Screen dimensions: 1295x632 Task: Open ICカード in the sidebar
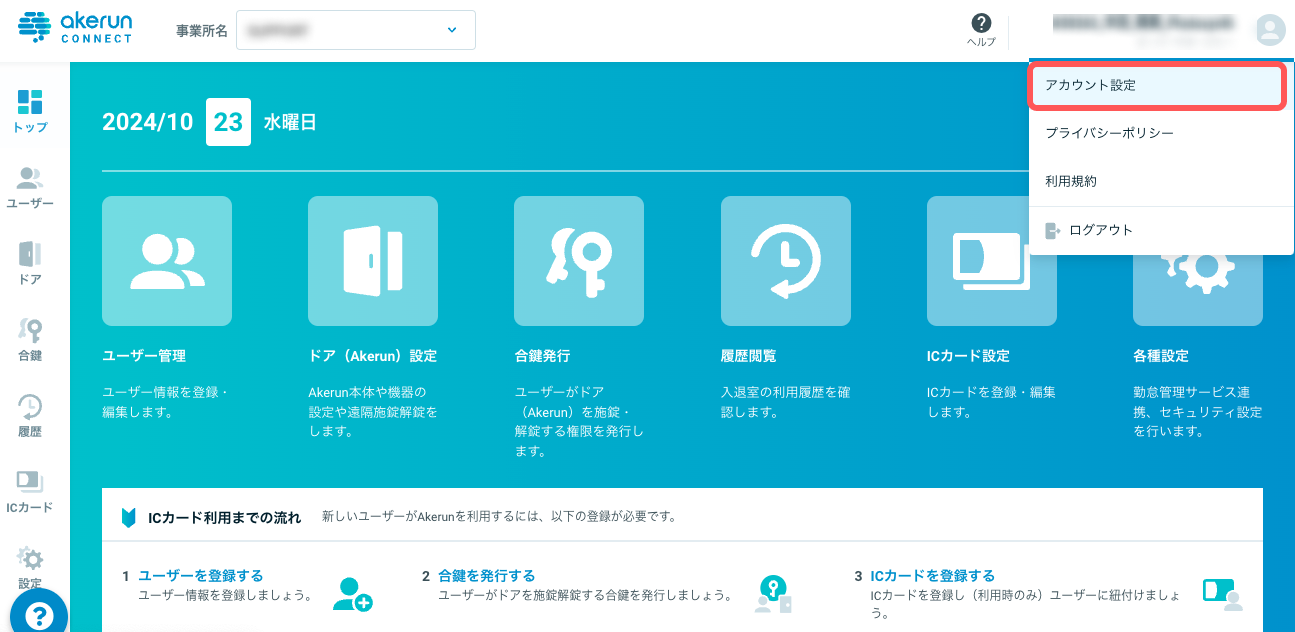click(30, 491)
